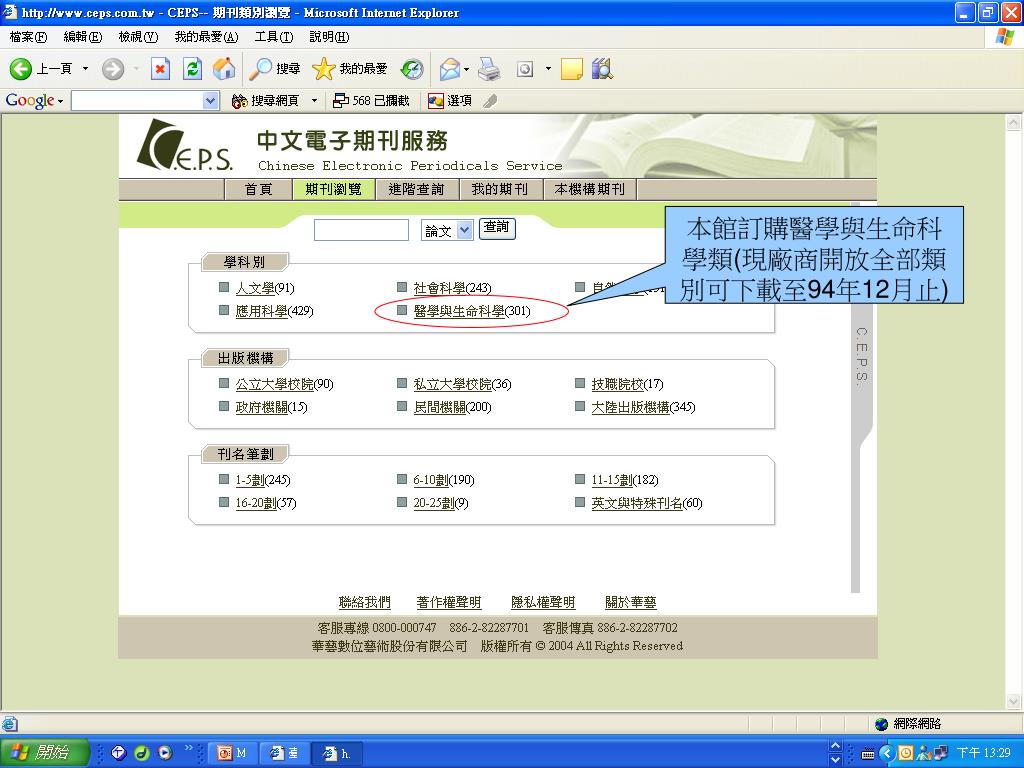Viewport: 1024px width, 768px height.
Task: Expand the Google search box dropdown
Action: (210, 101)
